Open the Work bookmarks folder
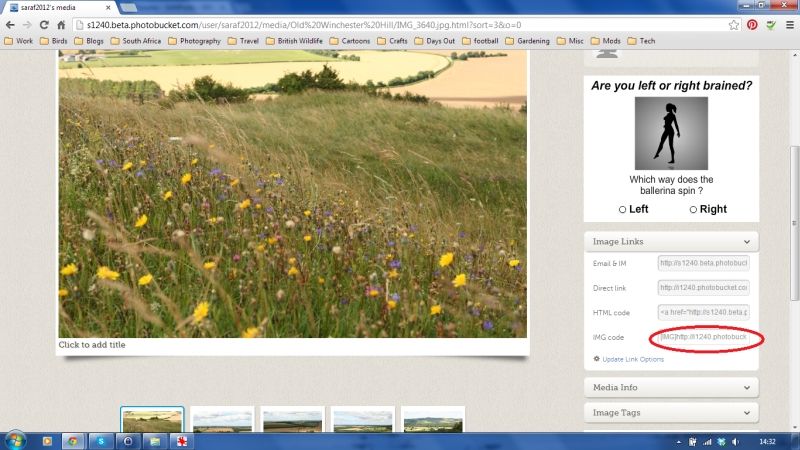 tap(18, 41)
